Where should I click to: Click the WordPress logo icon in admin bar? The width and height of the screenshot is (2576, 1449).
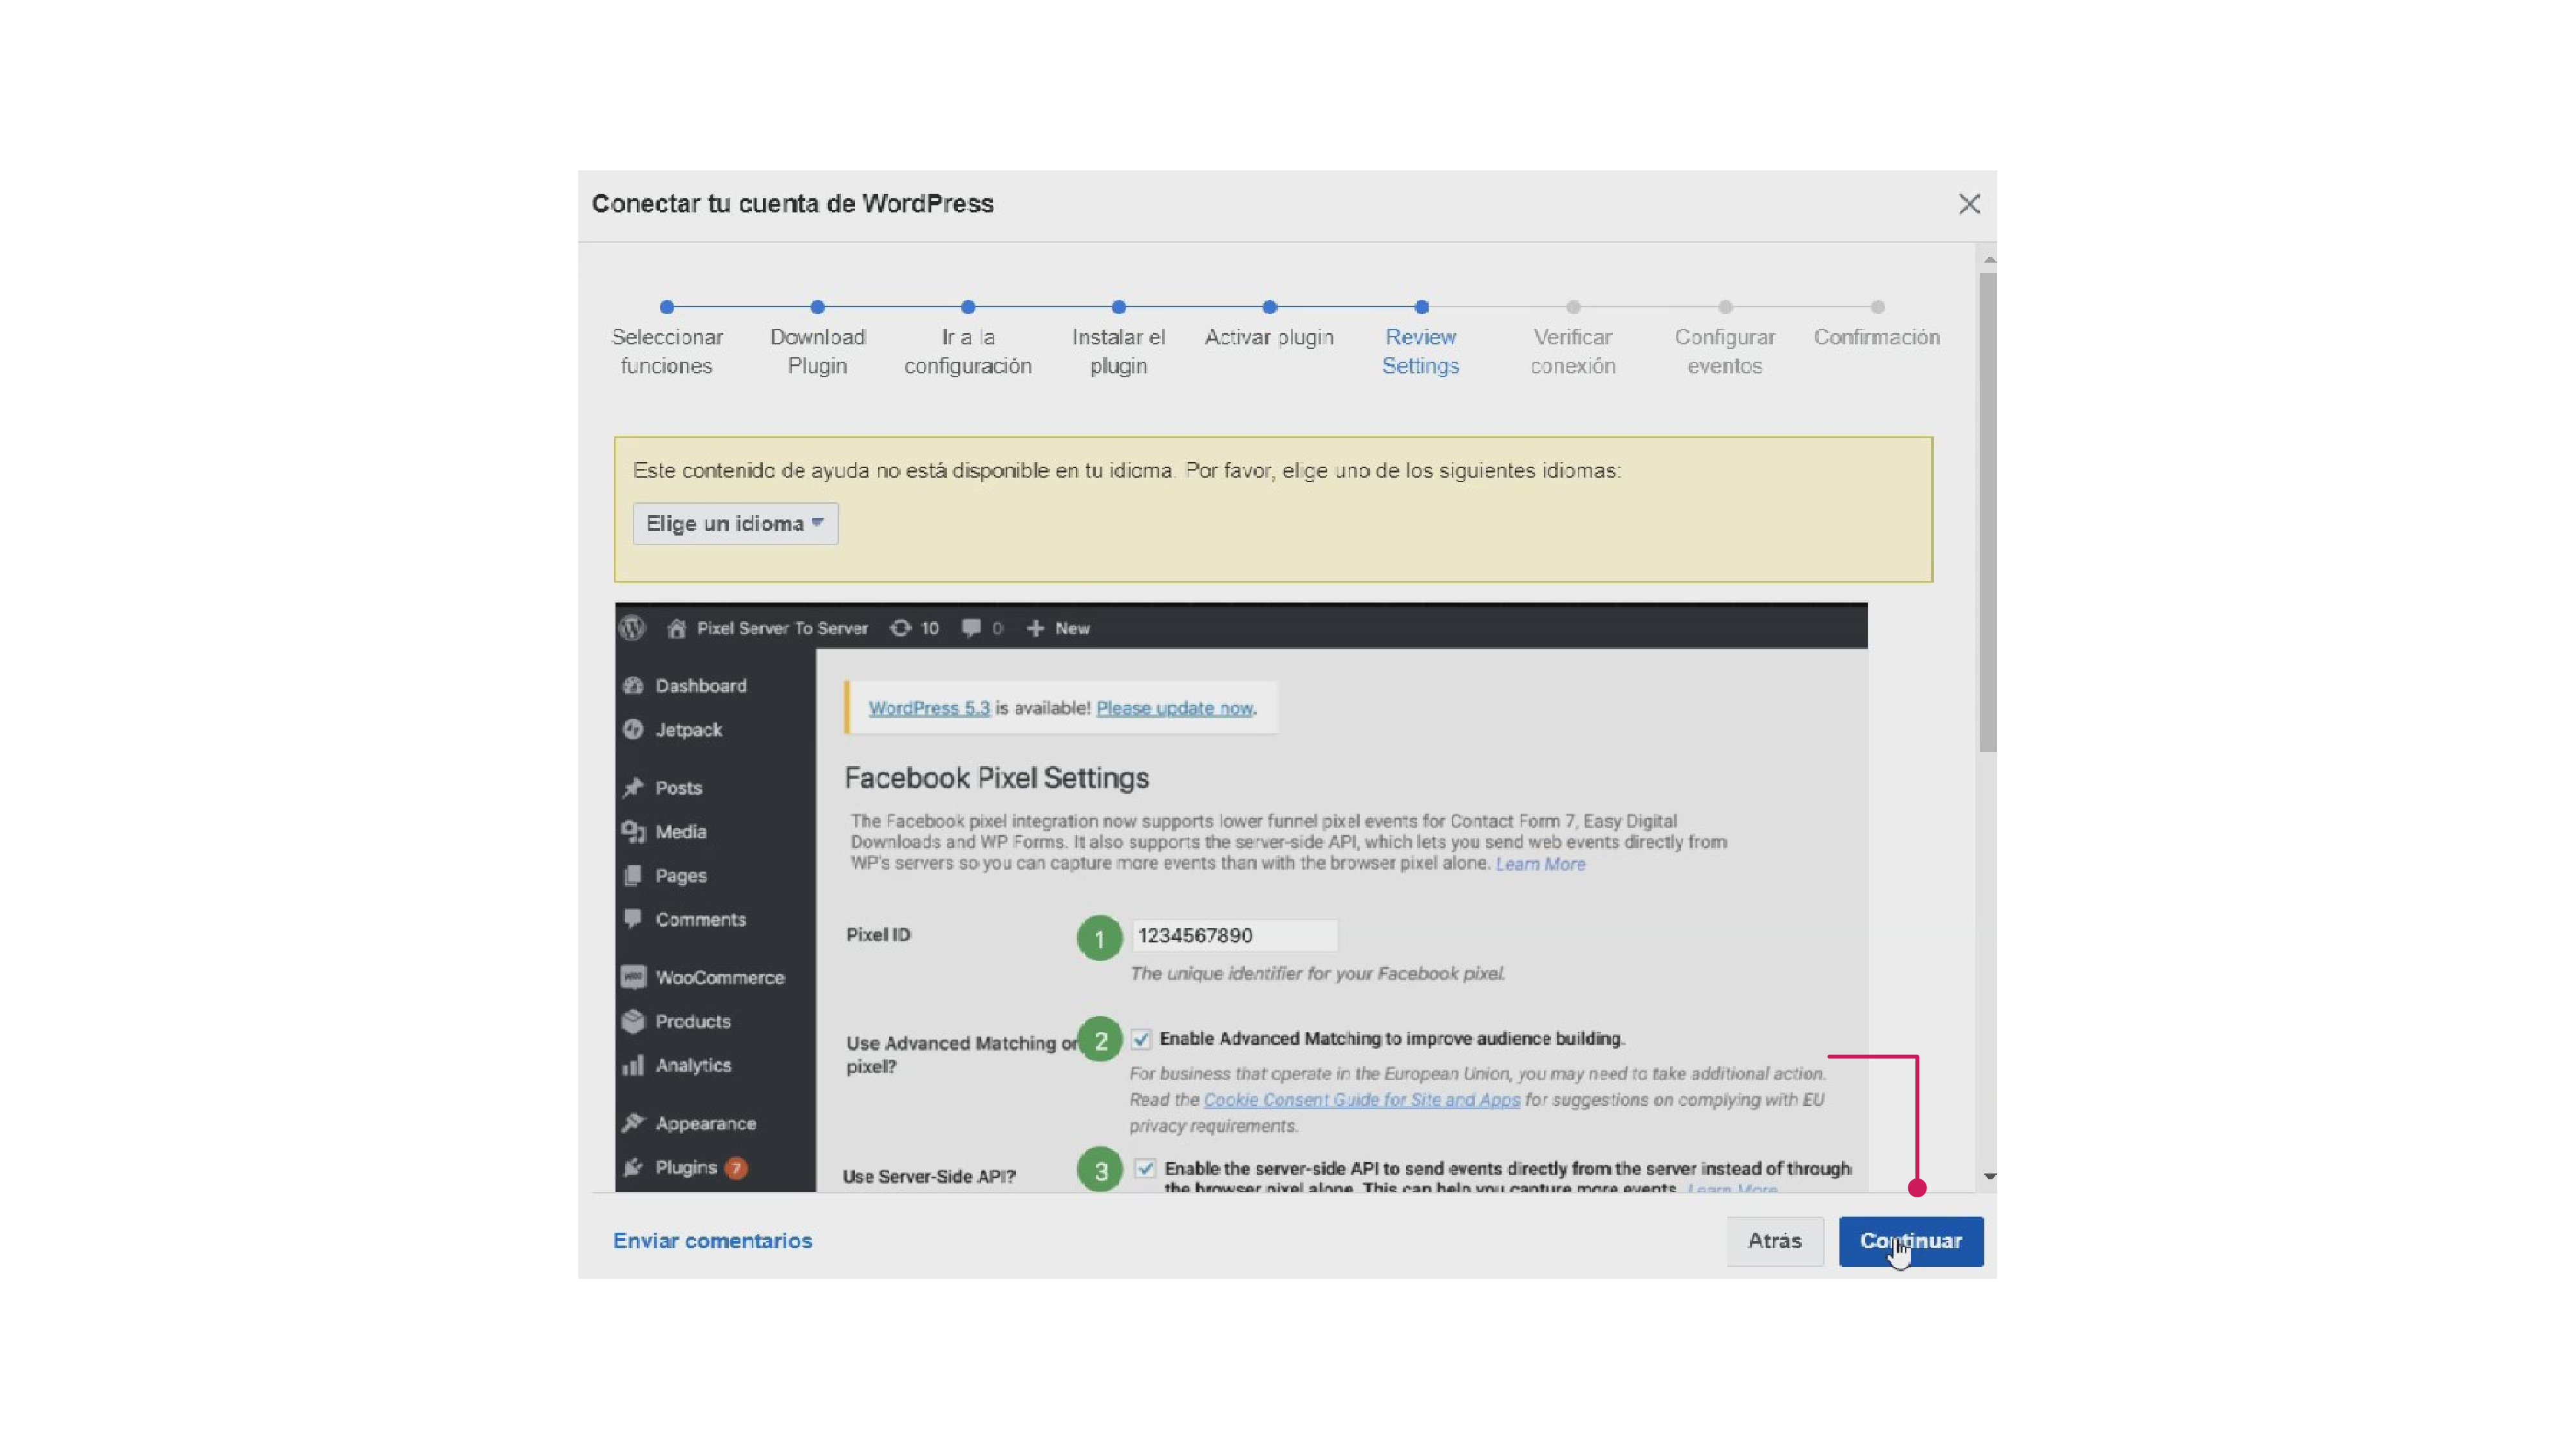point(632,628)
